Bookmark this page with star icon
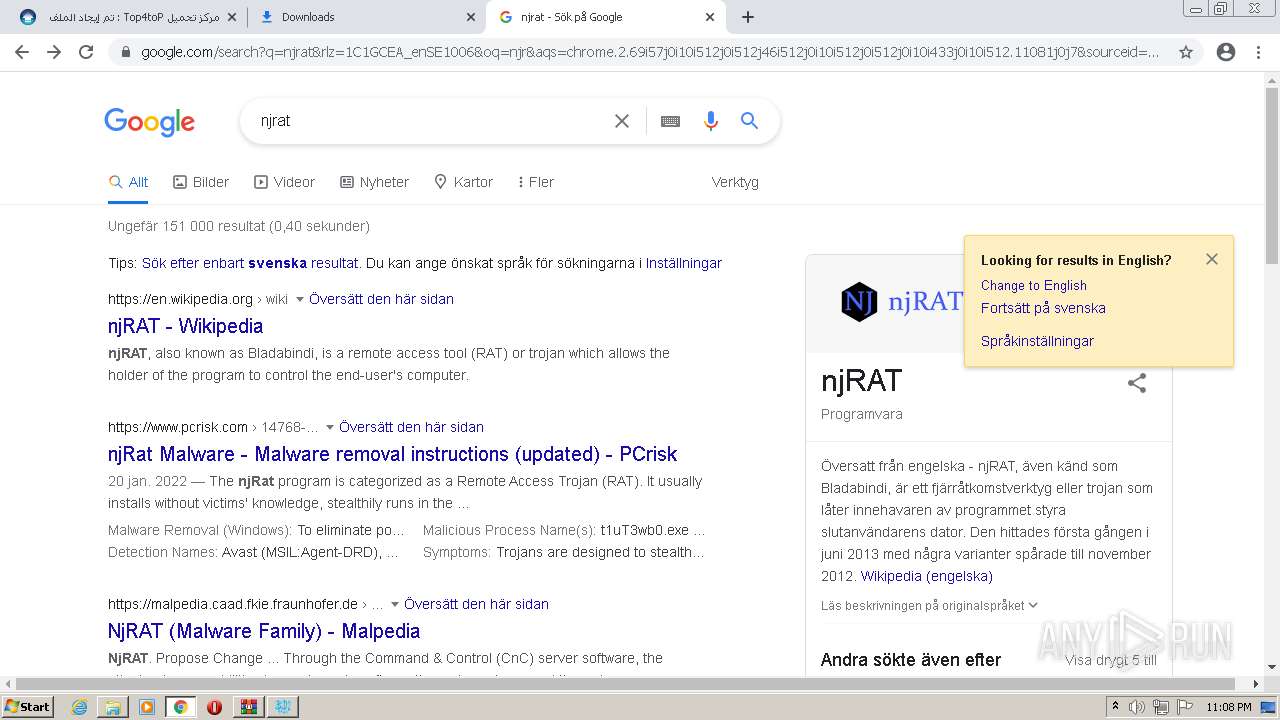 point(1186,52)
